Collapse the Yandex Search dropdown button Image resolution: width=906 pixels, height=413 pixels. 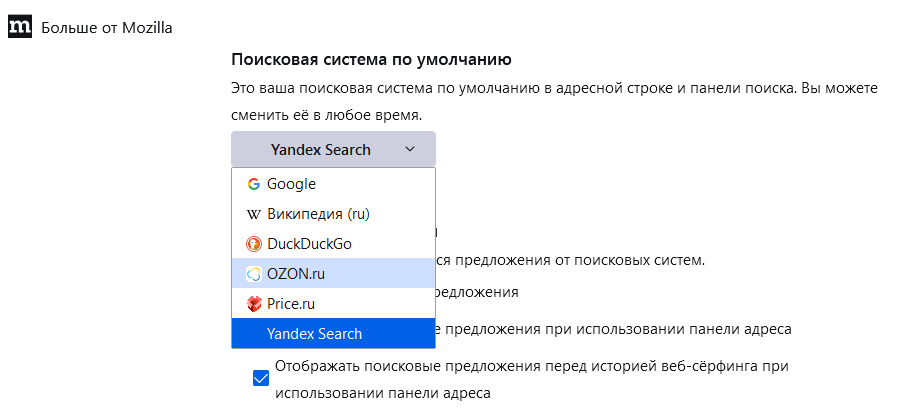(x=333, y=150)
